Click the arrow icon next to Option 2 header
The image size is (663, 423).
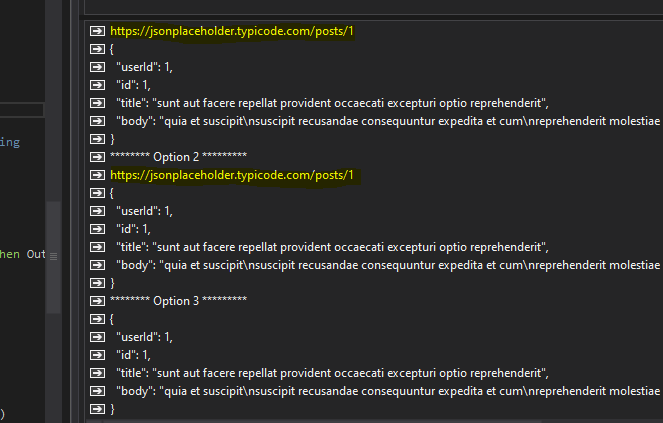click(97, 157)
